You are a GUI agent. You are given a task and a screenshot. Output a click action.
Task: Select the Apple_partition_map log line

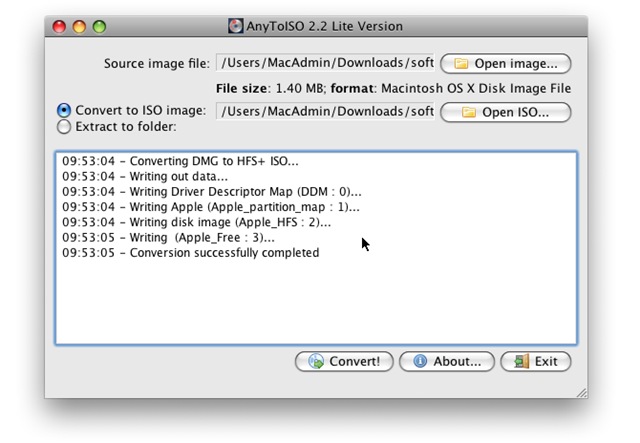[x=210, y=207]
